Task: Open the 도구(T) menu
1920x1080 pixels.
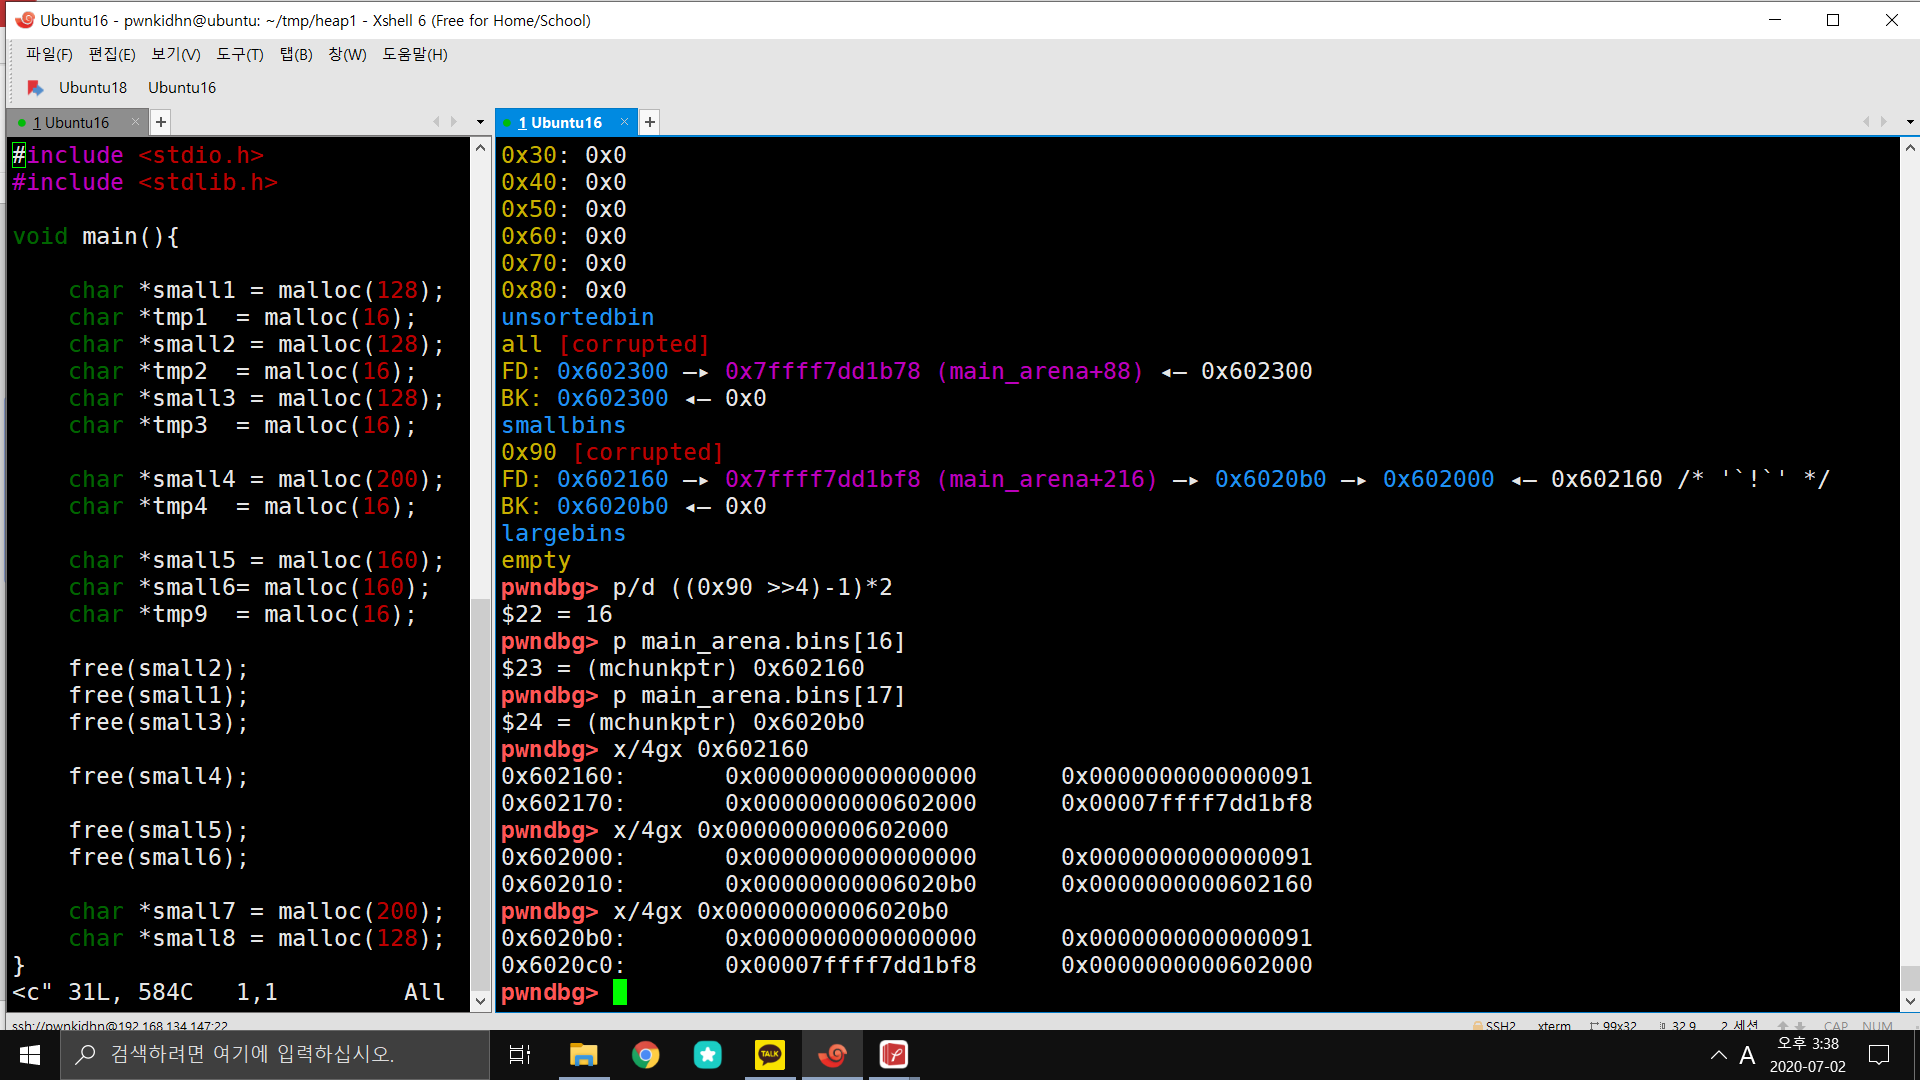Action: (240, 54)
